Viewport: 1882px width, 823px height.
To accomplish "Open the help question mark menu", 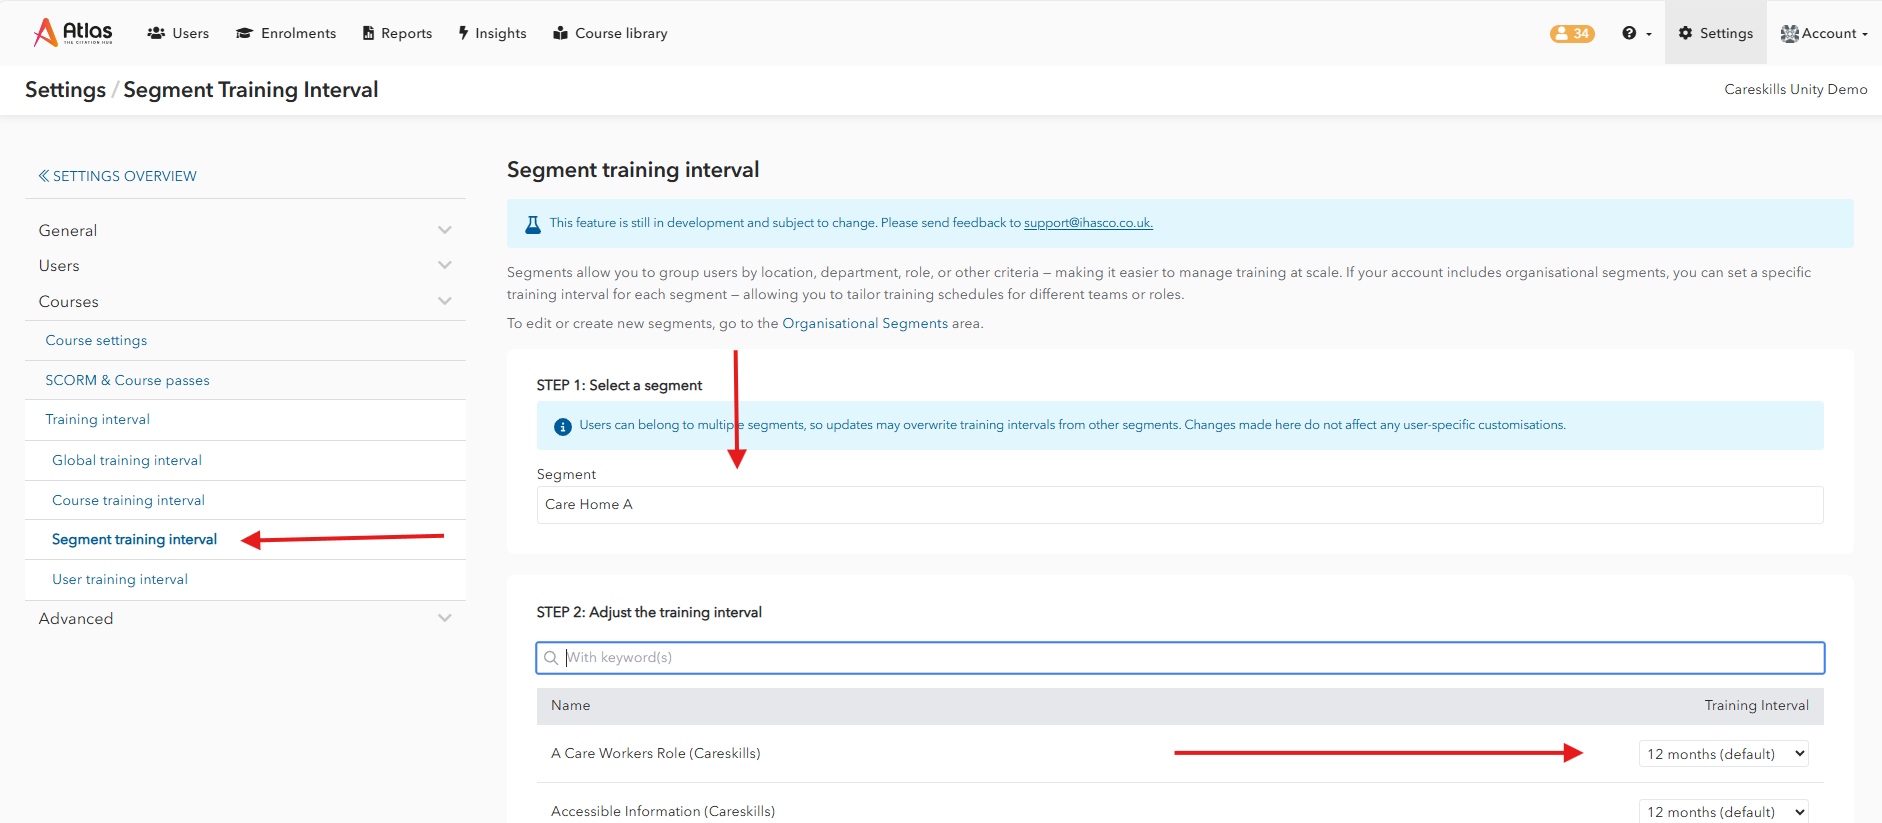I will click(x=1636, y=33).
